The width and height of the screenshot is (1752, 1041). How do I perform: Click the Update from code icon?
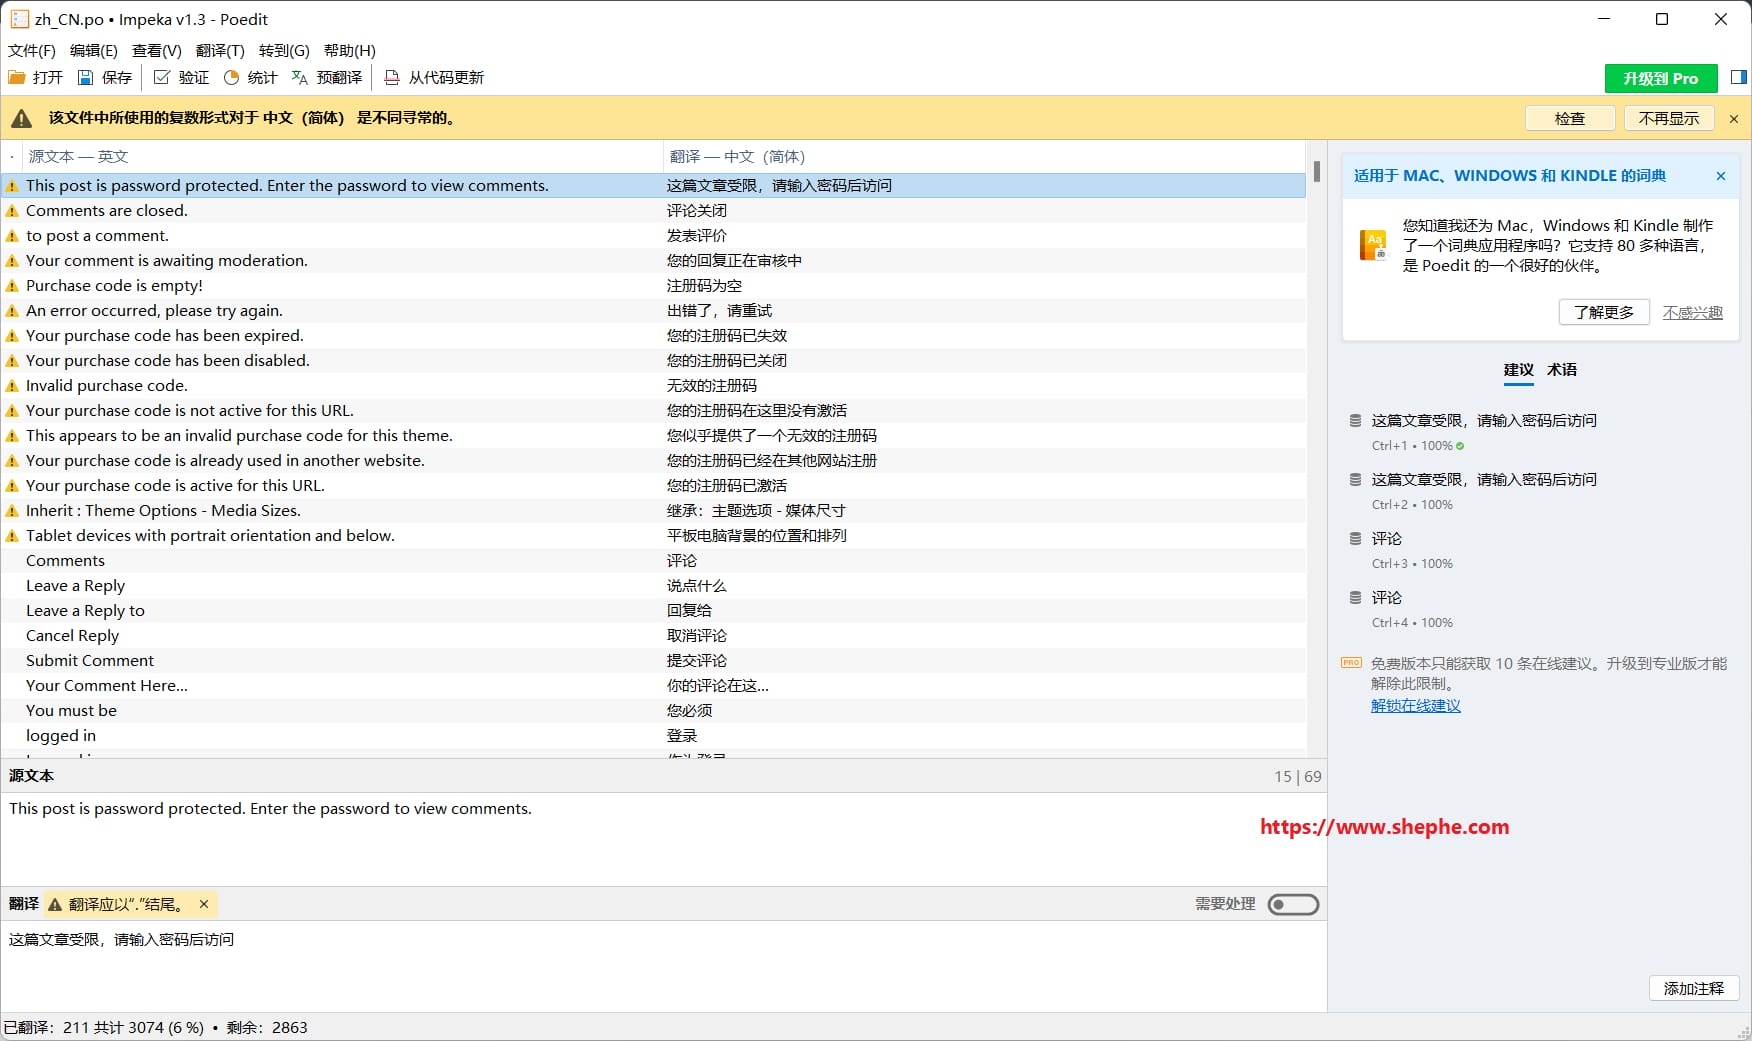coord(392,78)
